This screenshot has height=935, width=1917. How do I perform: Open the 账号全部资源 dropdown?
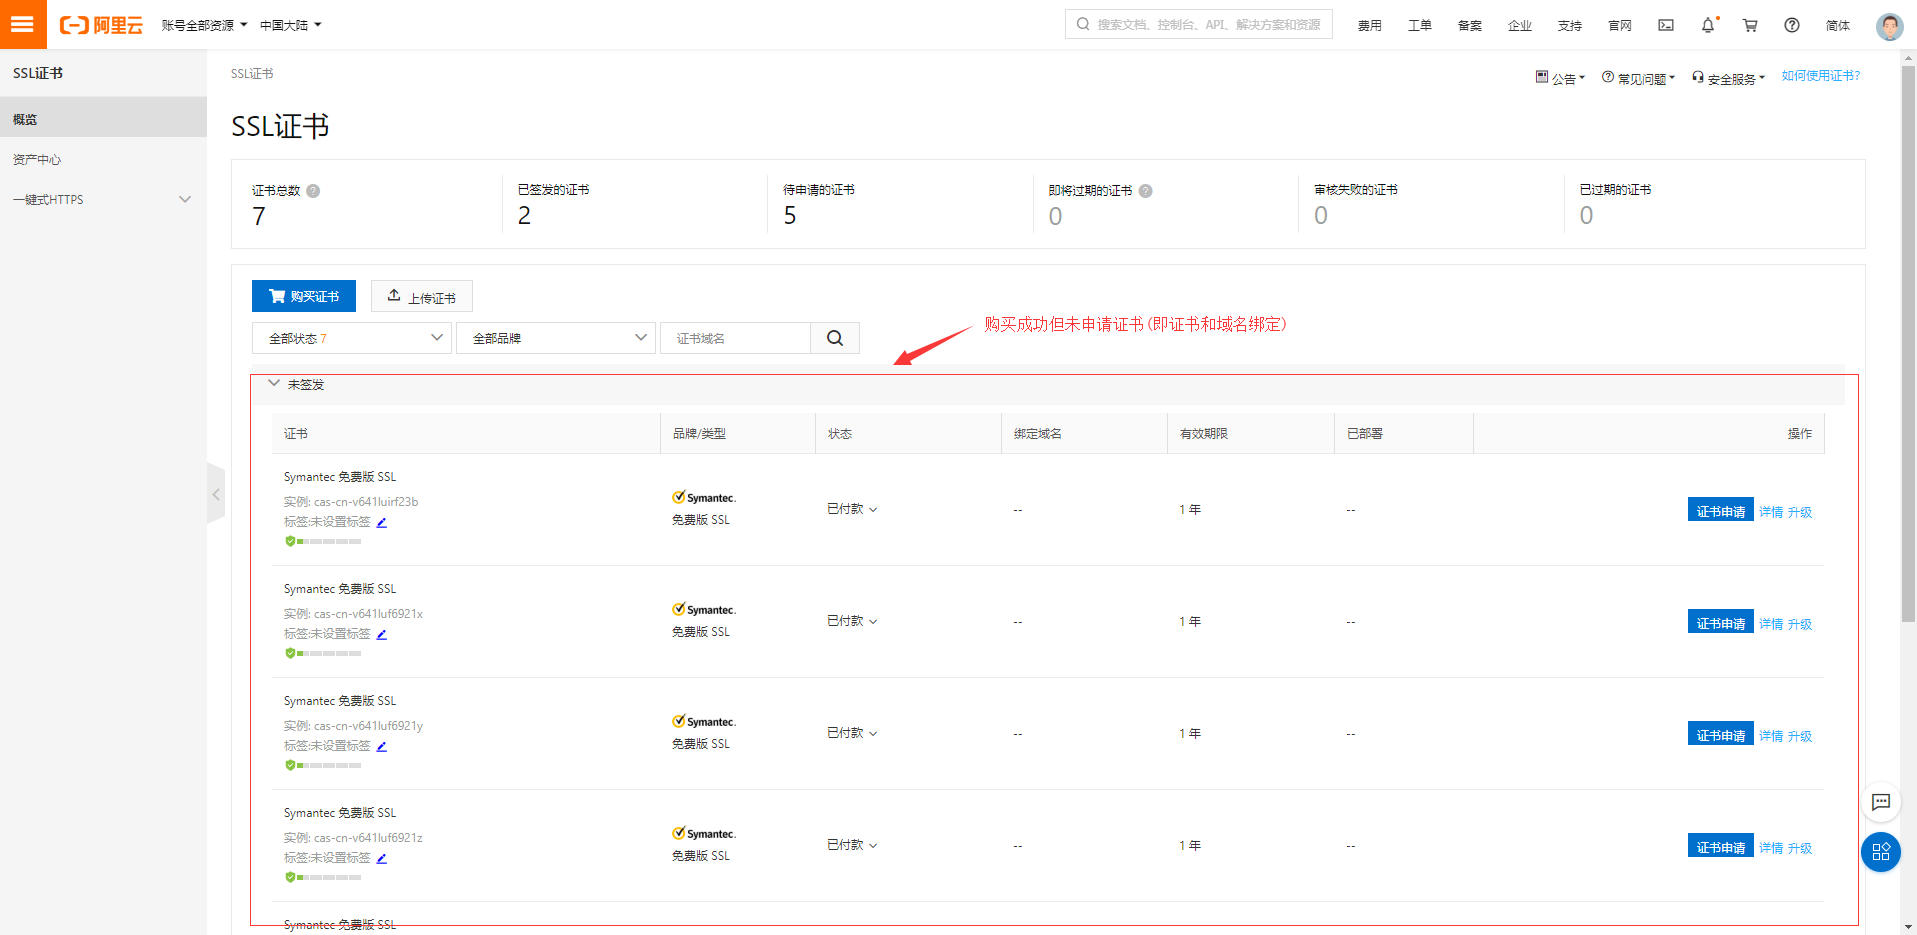tap(204, 25)
